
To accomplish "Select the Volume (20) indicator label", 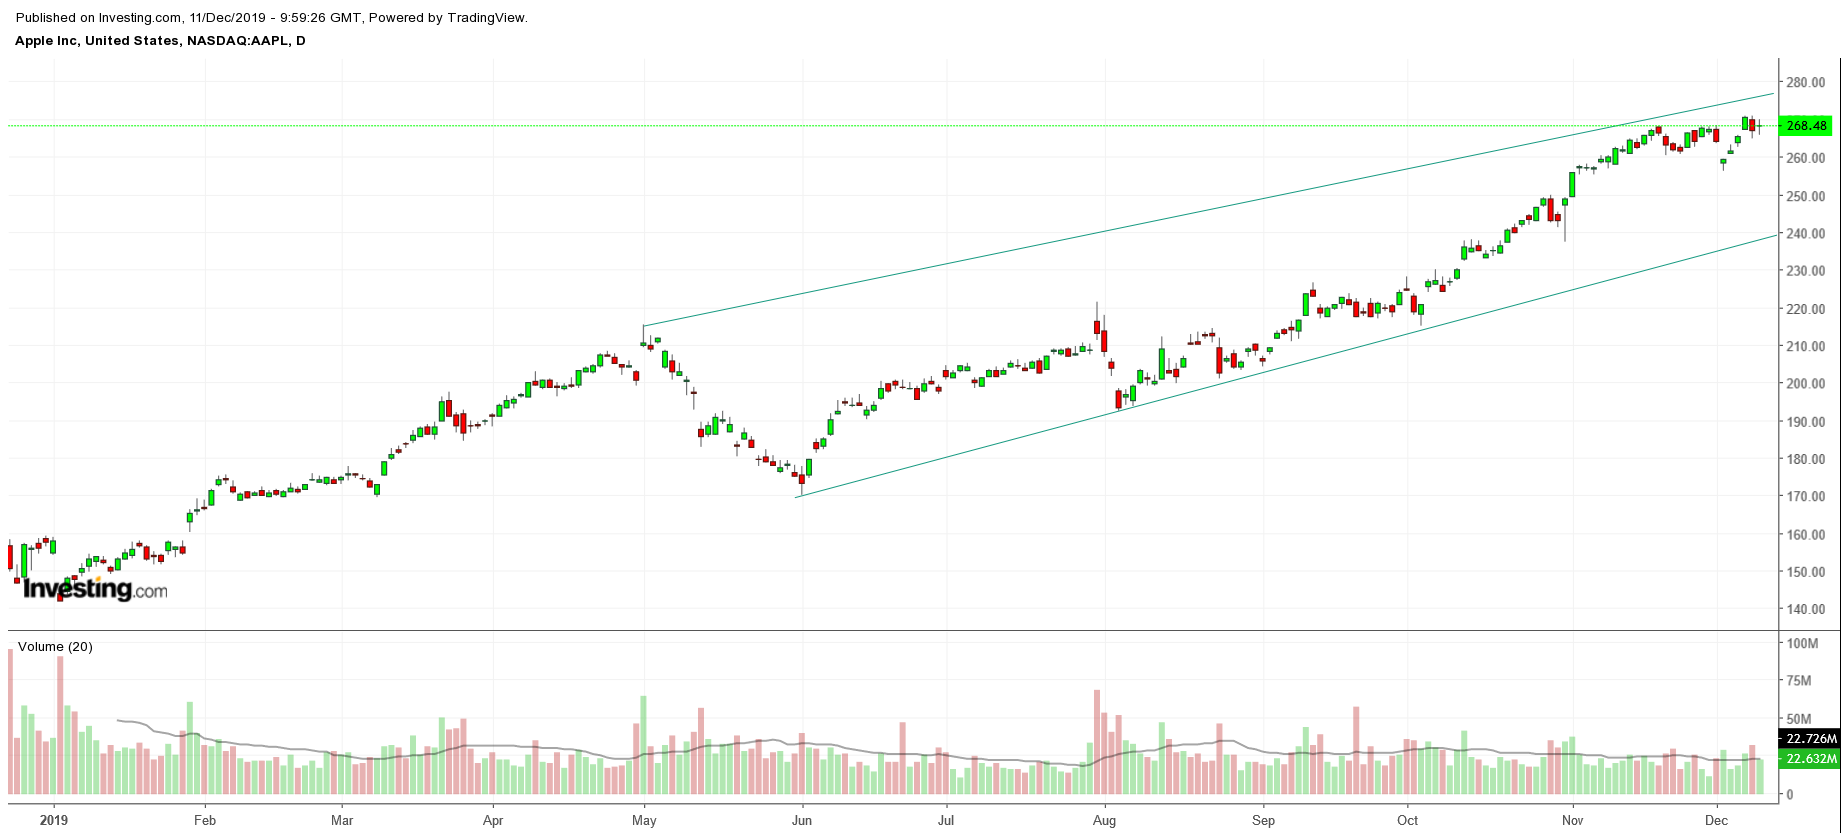I will click(55, 647).
